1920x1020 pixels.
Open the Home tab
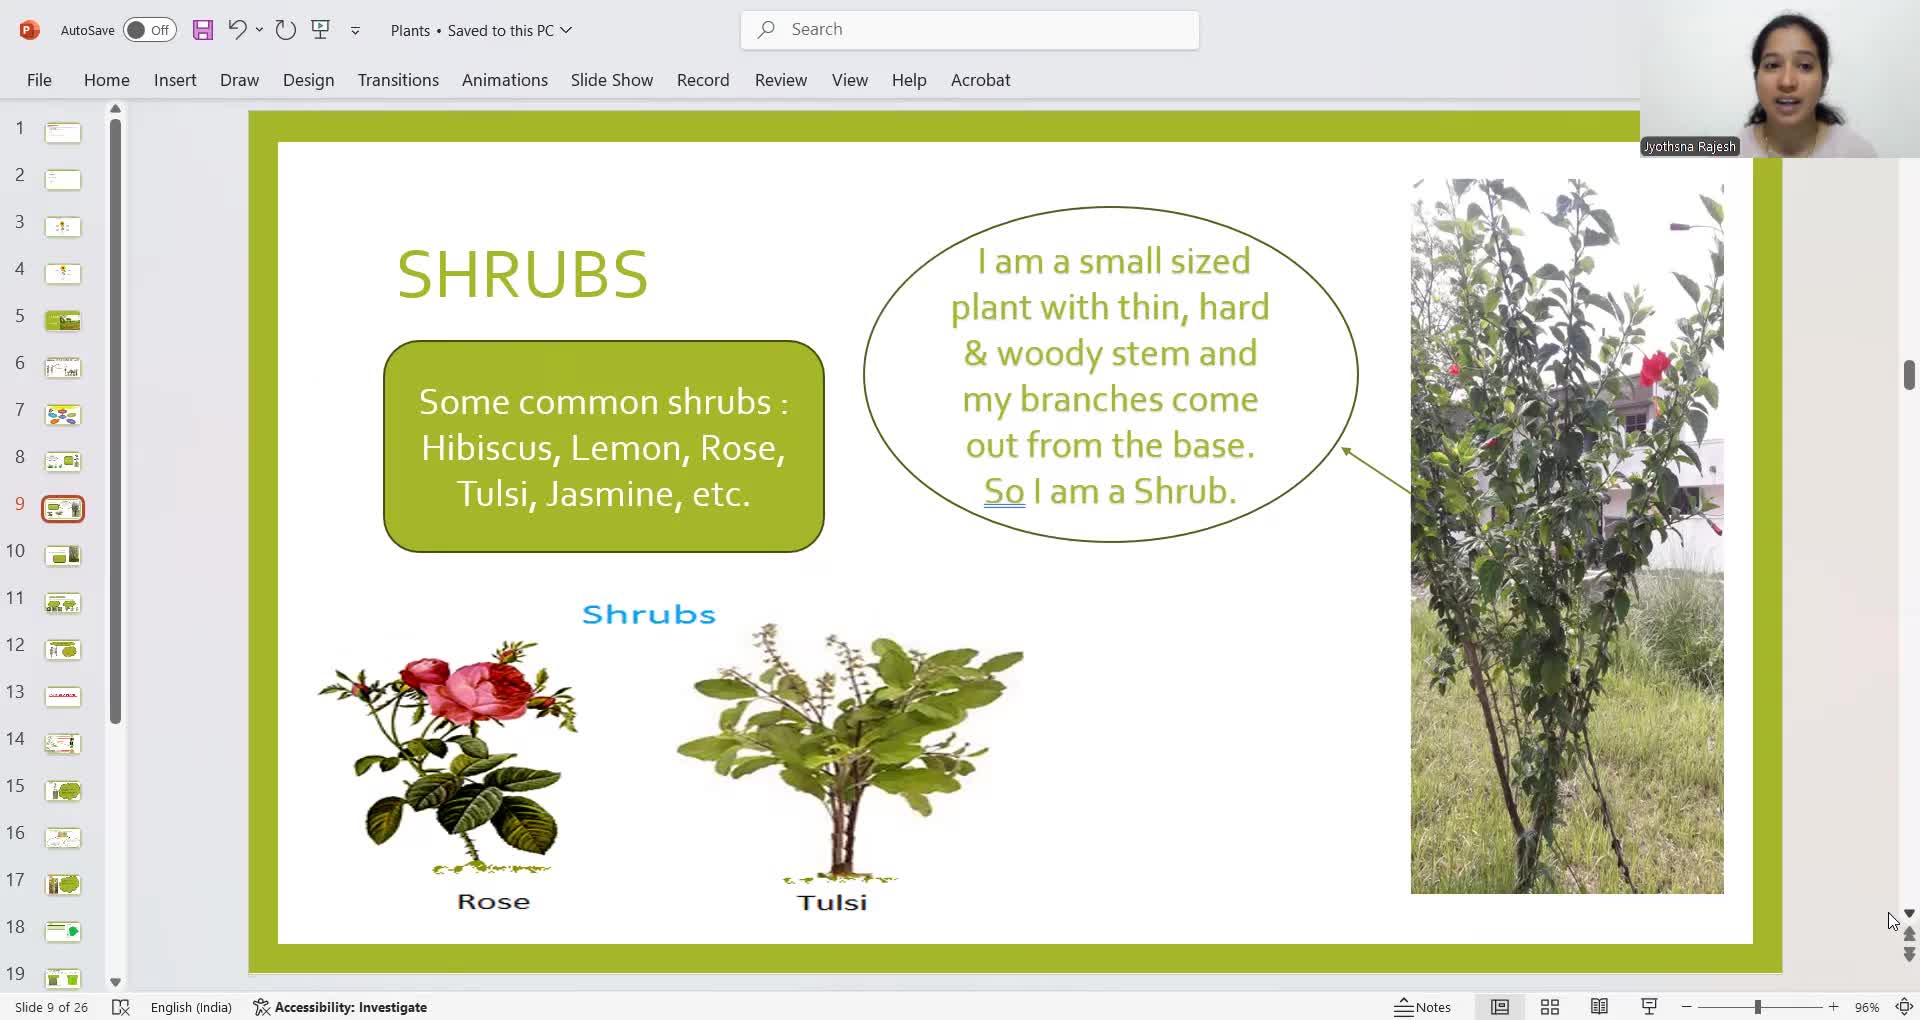(x=107, y=80)
